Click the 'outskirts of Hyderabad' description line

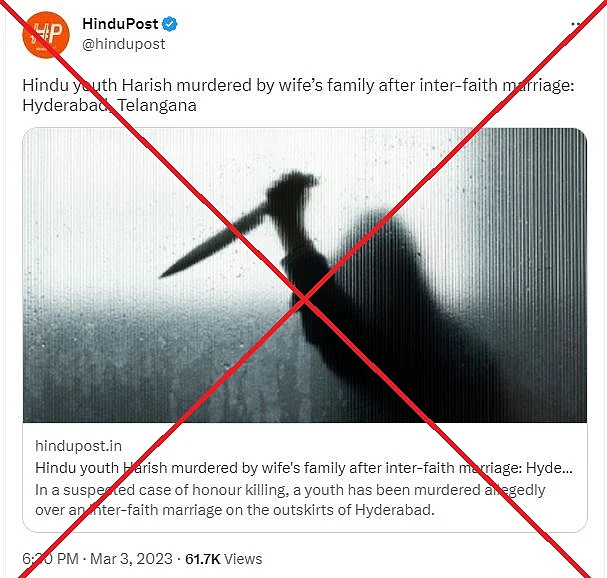click(x=235, y=510)
